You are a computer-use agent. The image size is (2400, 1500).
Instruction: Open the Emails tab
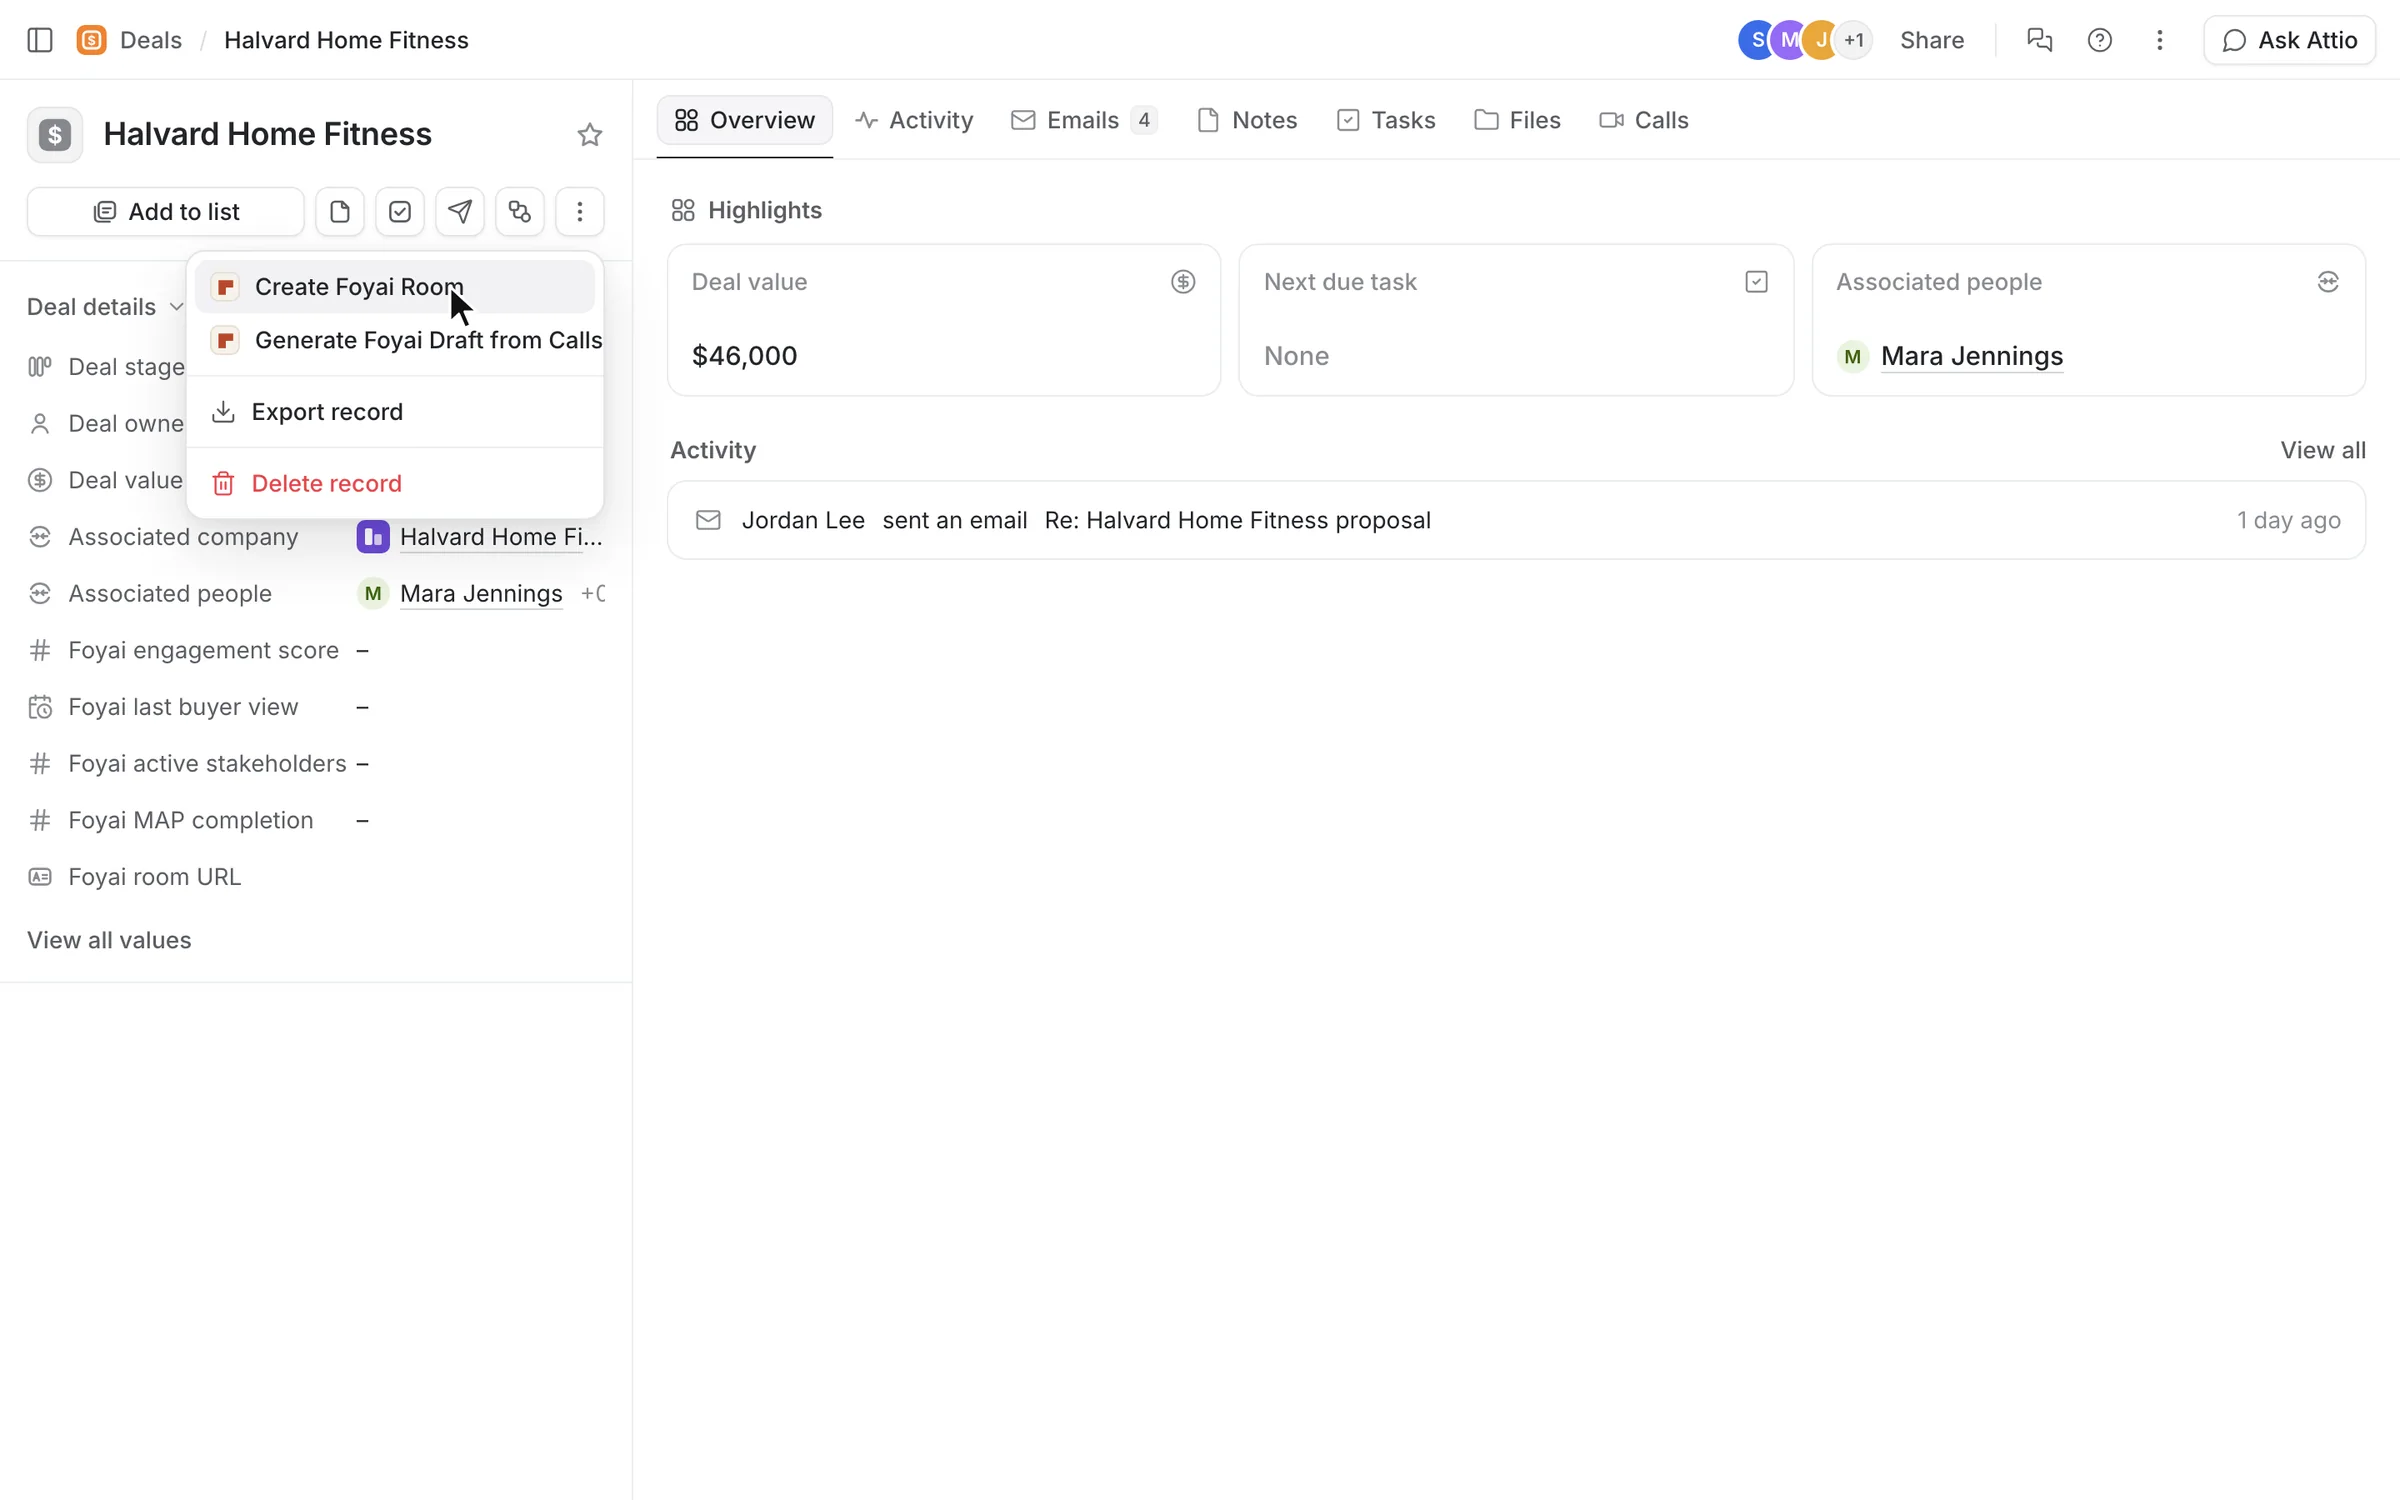pyautogui.click(x=1085, y=120)
